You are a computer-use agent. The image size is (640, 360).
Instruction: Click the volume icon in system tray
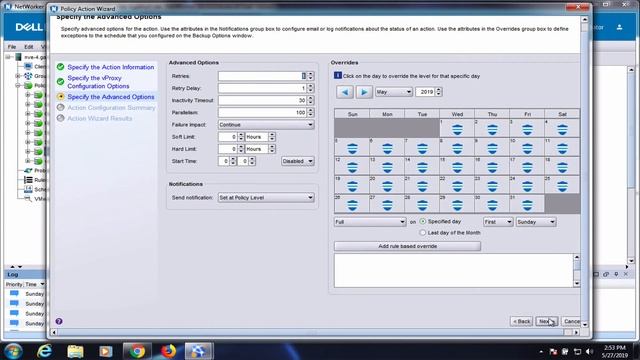point(589,351)
